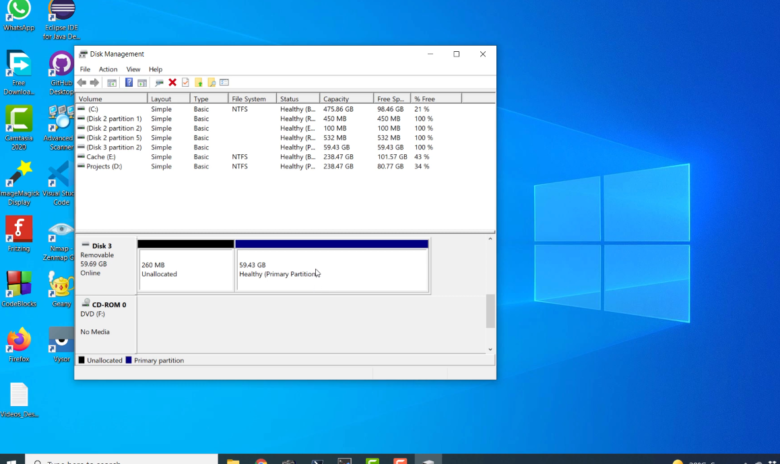Click the settings list view toolbar icon
This screenshot has width=780, height=464.
[x=224, y=83]
